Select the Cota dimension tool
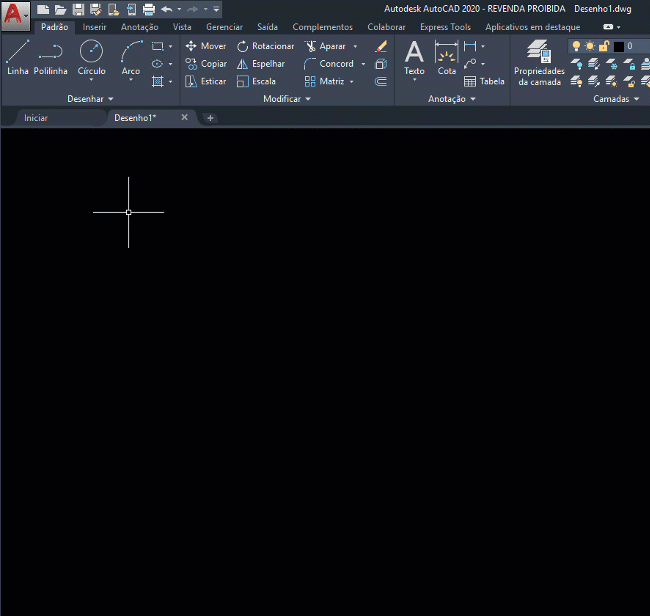Viewport: 650px width, 616px height. [x=446, y=58]
